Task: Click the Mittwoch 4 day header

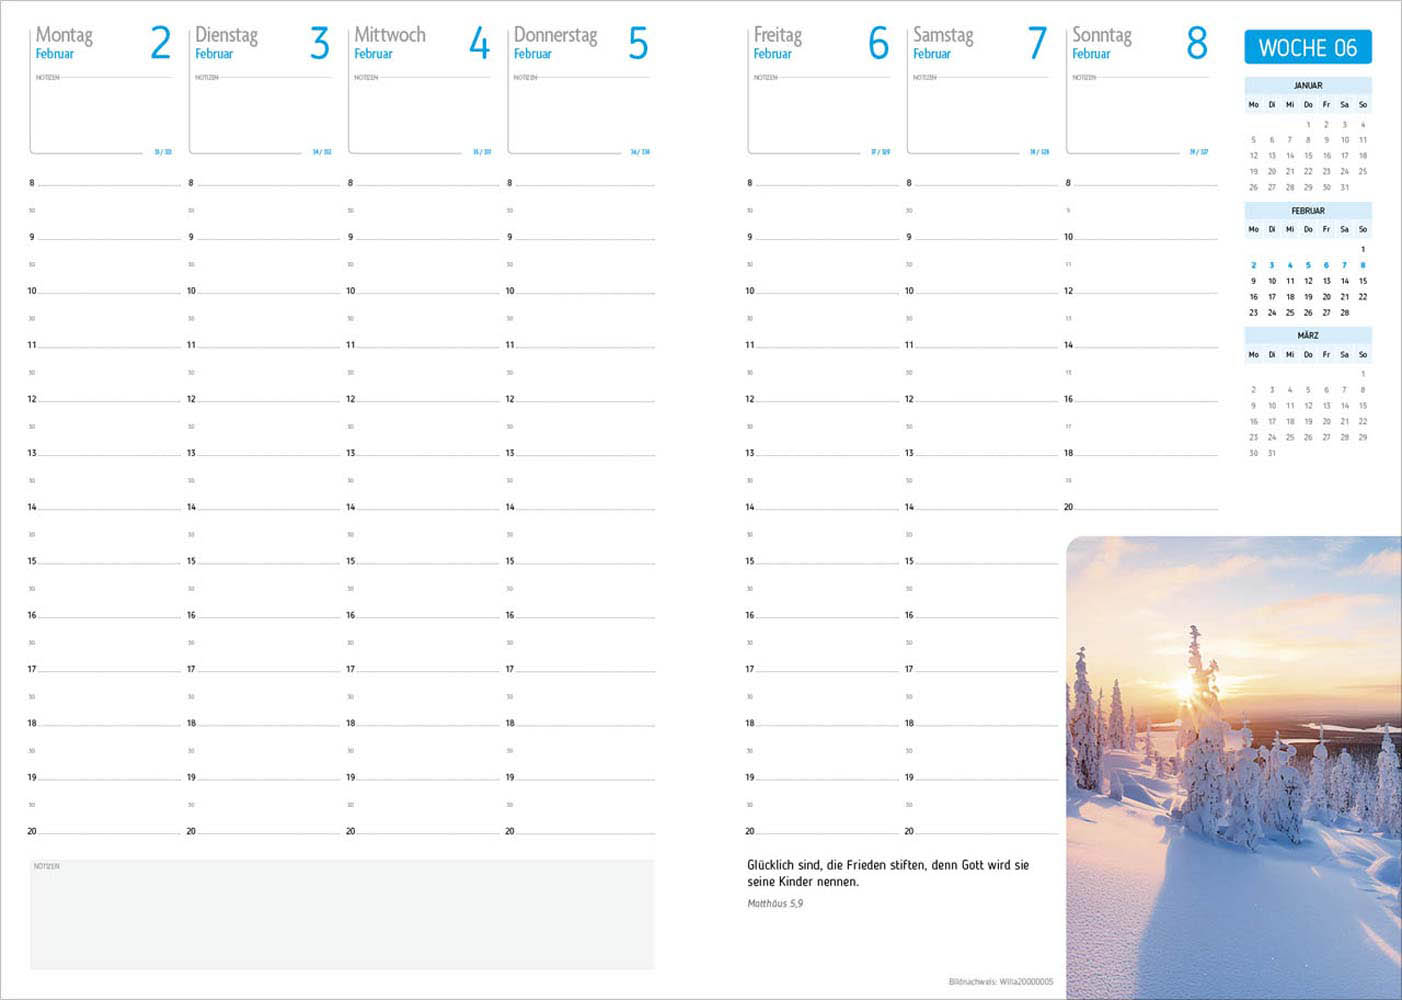Action: (x=420, y=43)
